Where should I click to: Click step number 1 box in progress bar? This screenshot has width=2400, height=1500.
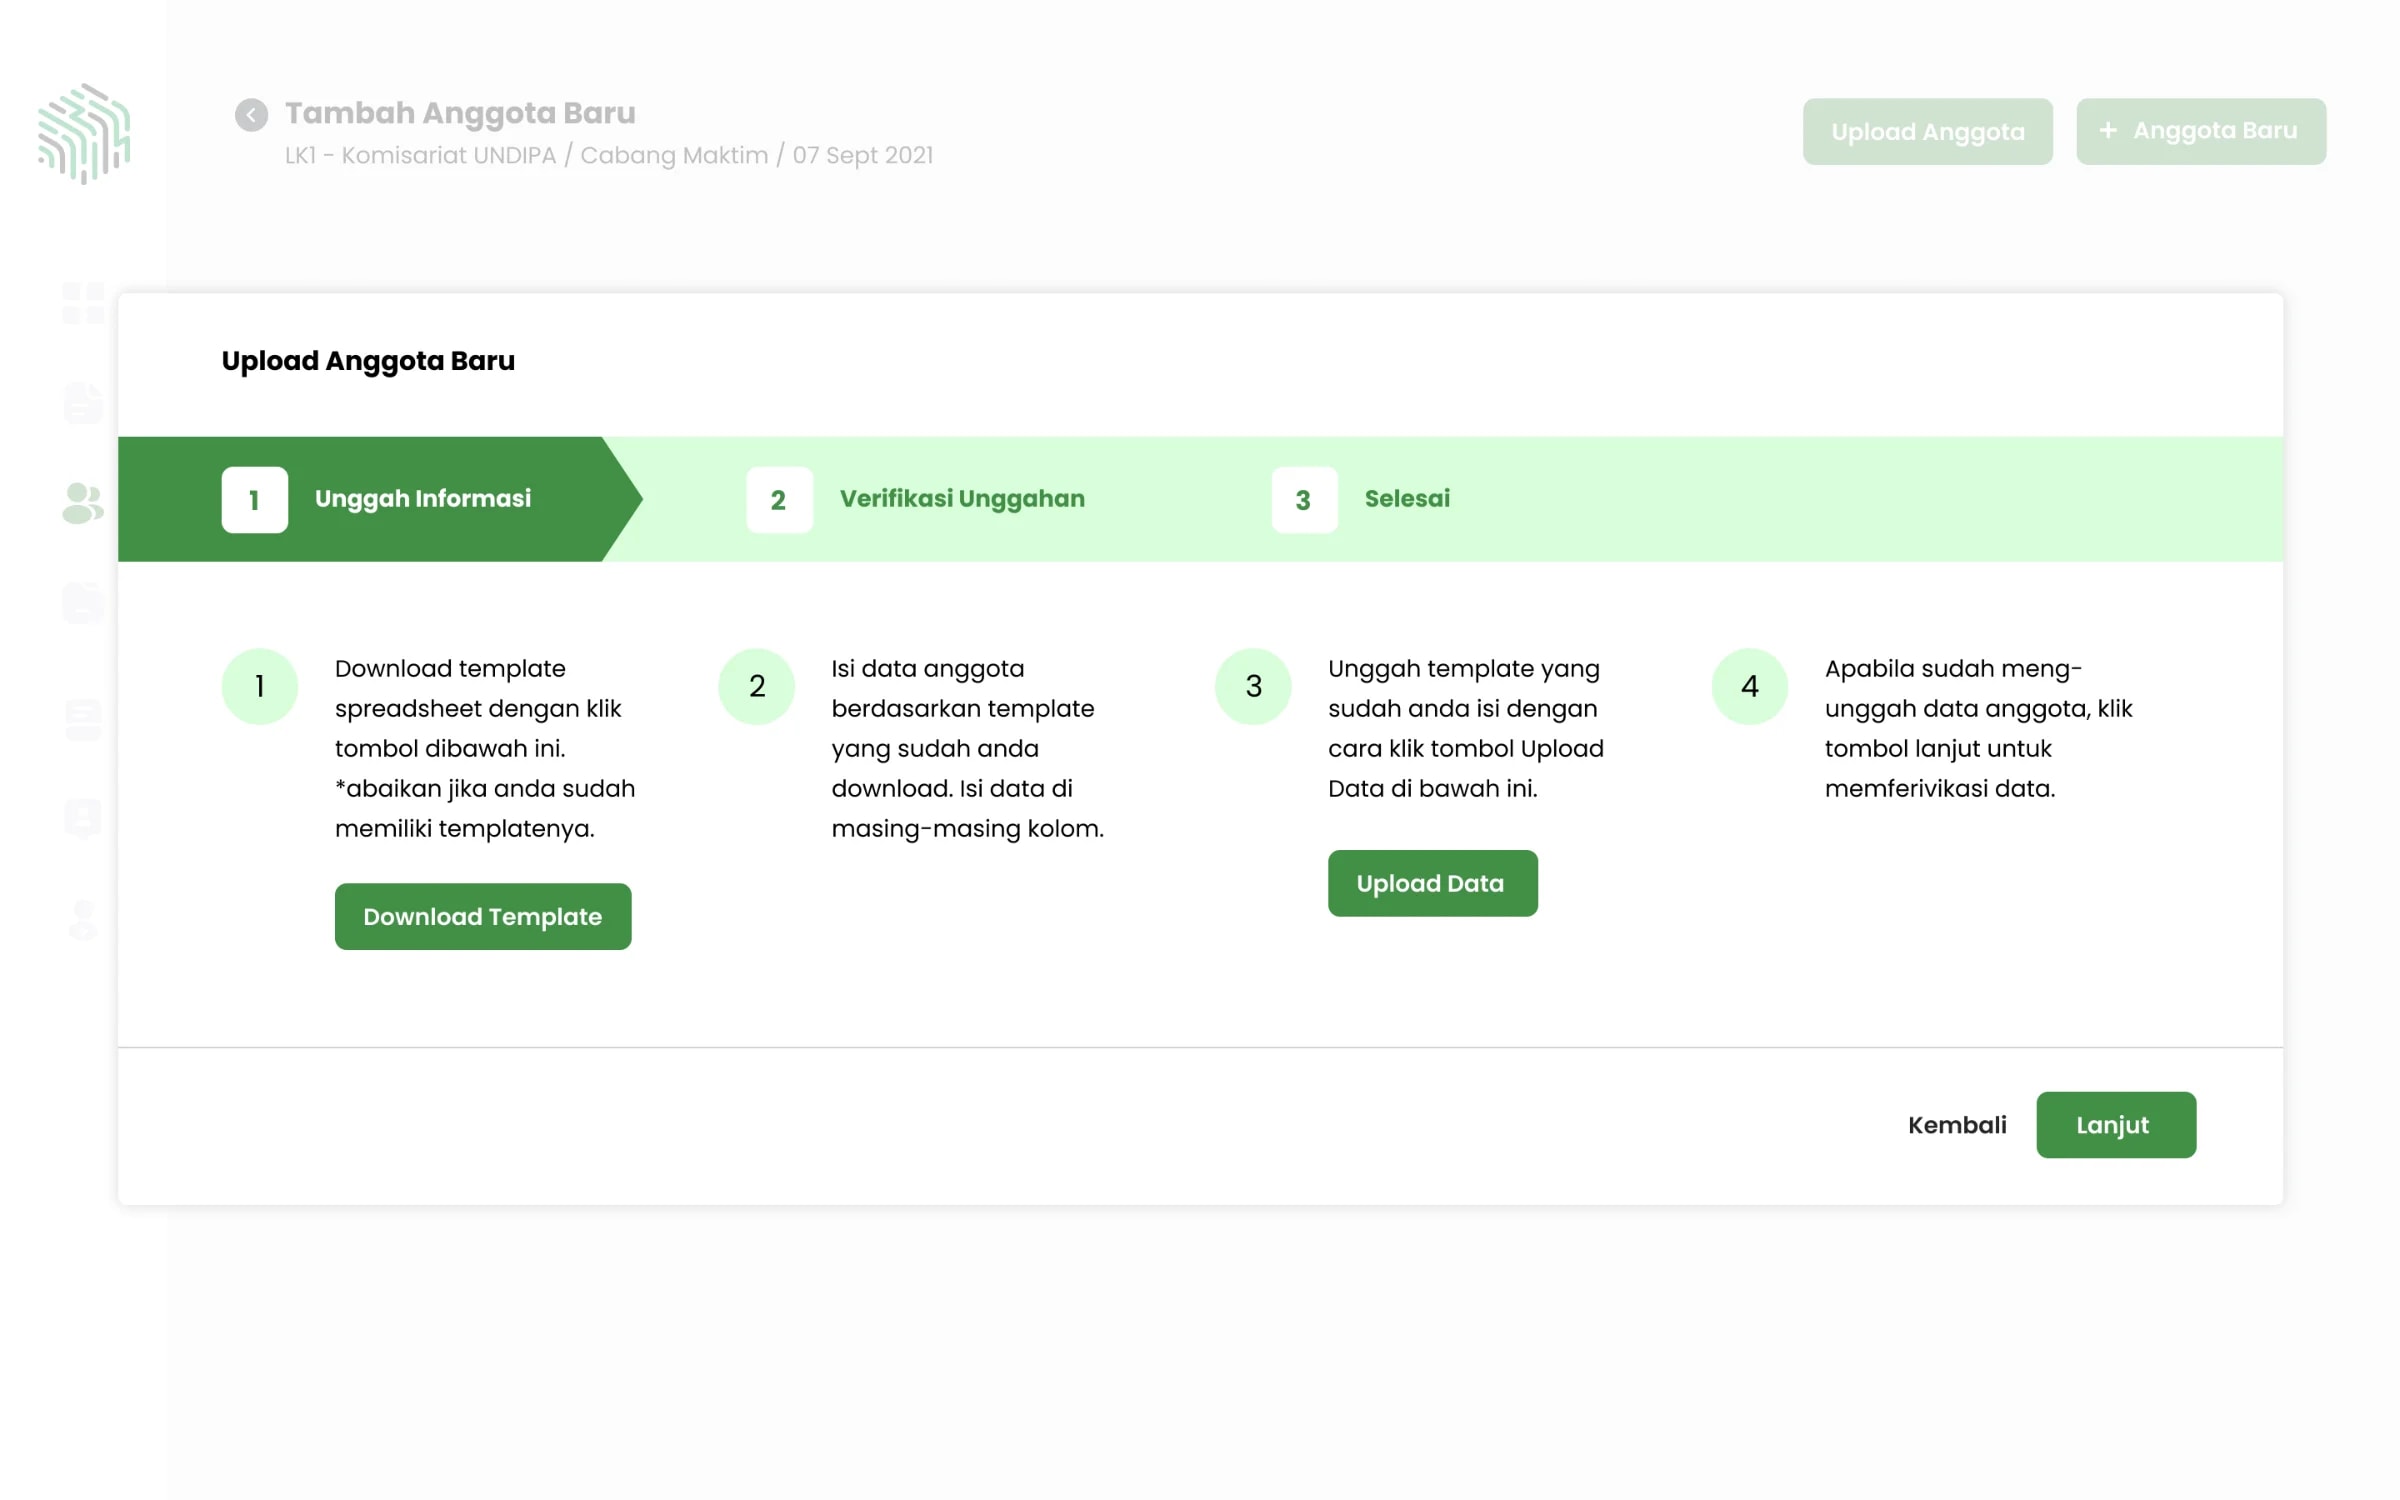point(255,499)
